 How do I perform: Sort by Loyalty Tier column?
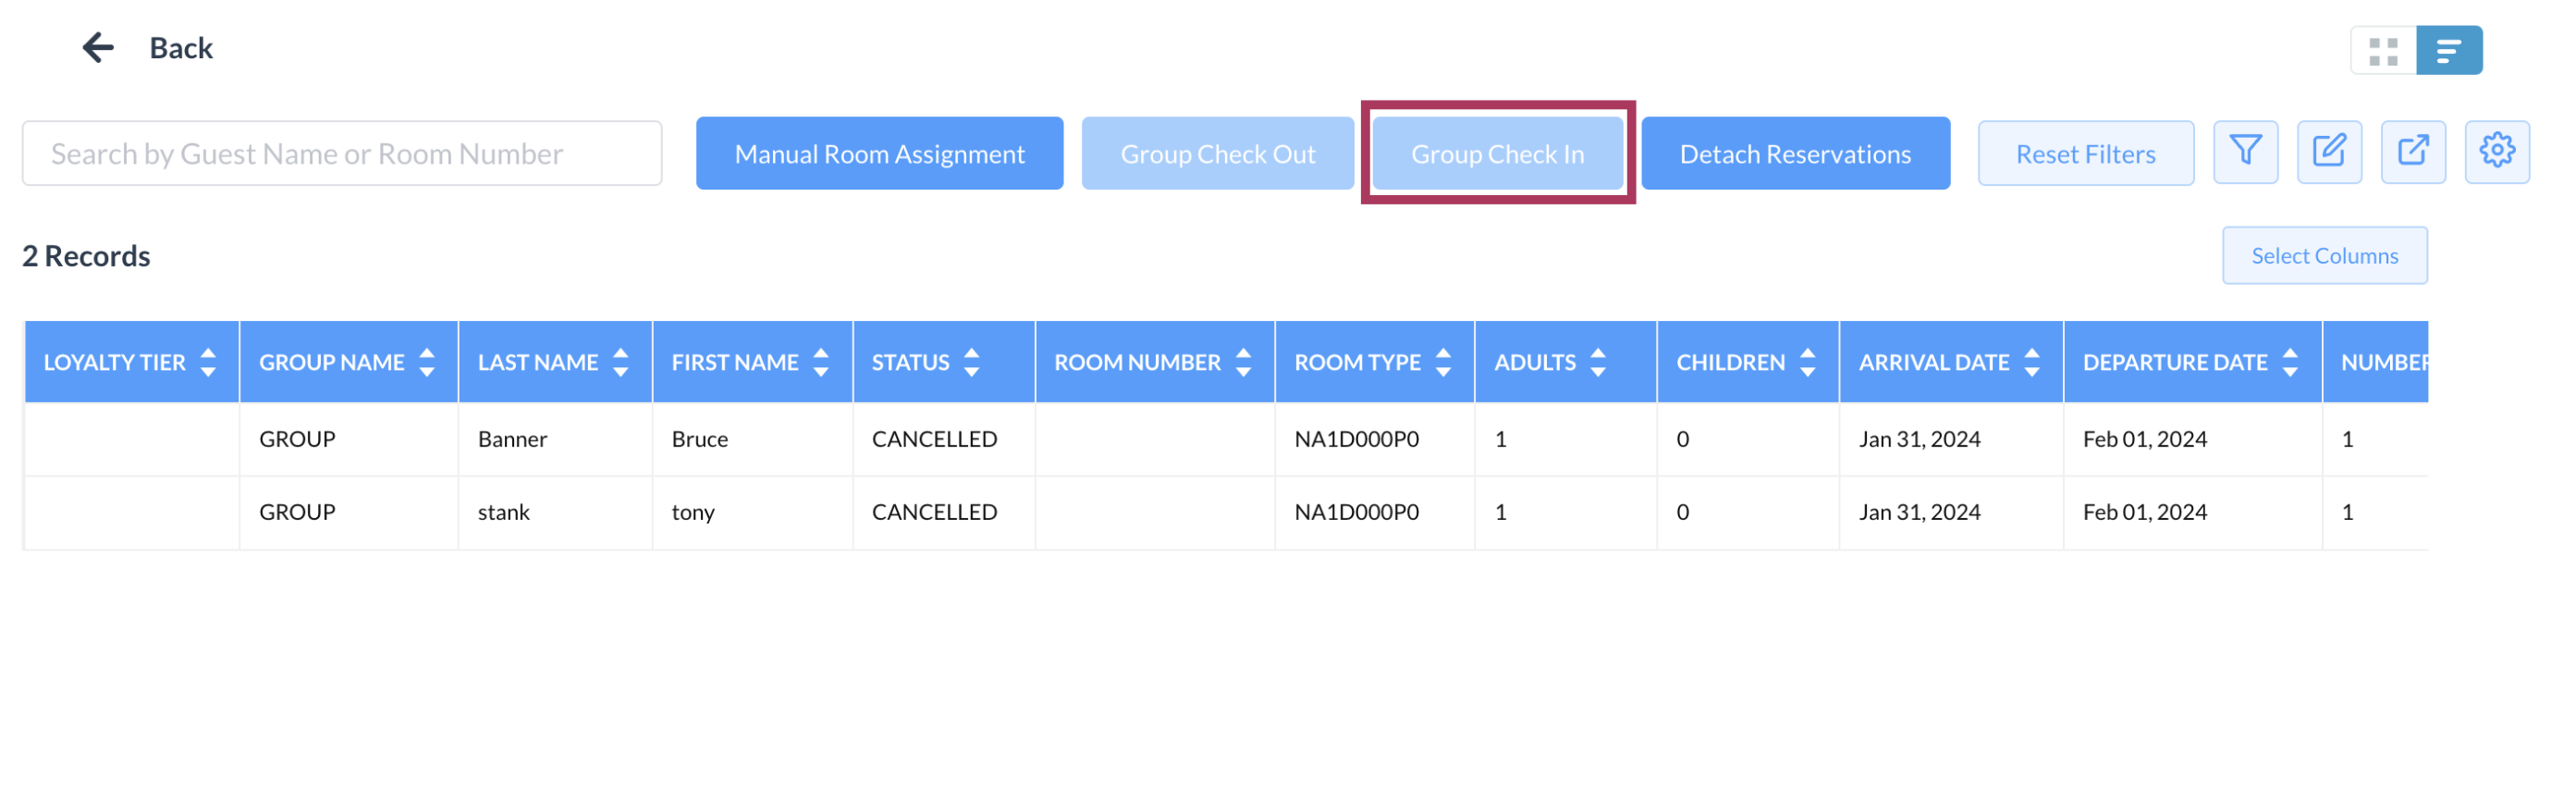(x=208, y=362)
